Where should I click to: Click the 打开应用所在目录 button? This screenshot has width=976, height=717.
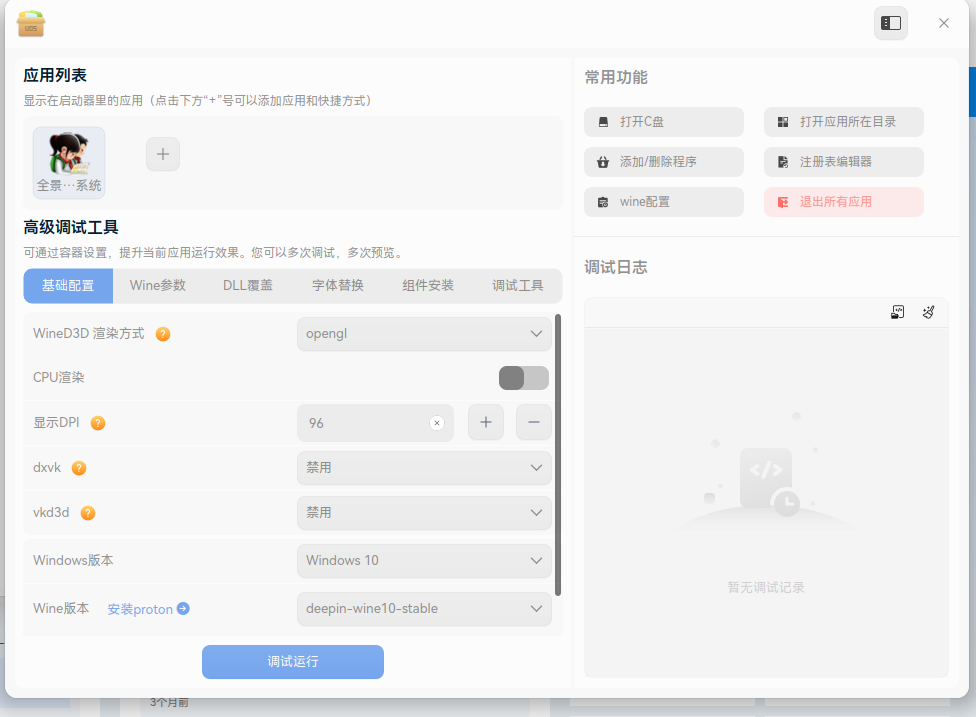(x=843, y=122)
